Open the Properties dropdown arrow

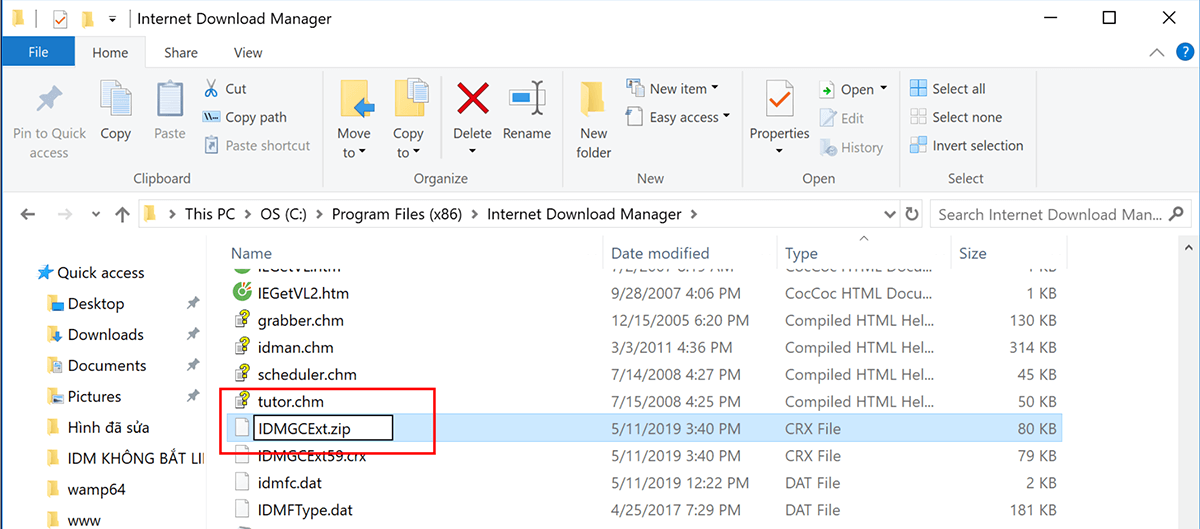tap(779, 152)
